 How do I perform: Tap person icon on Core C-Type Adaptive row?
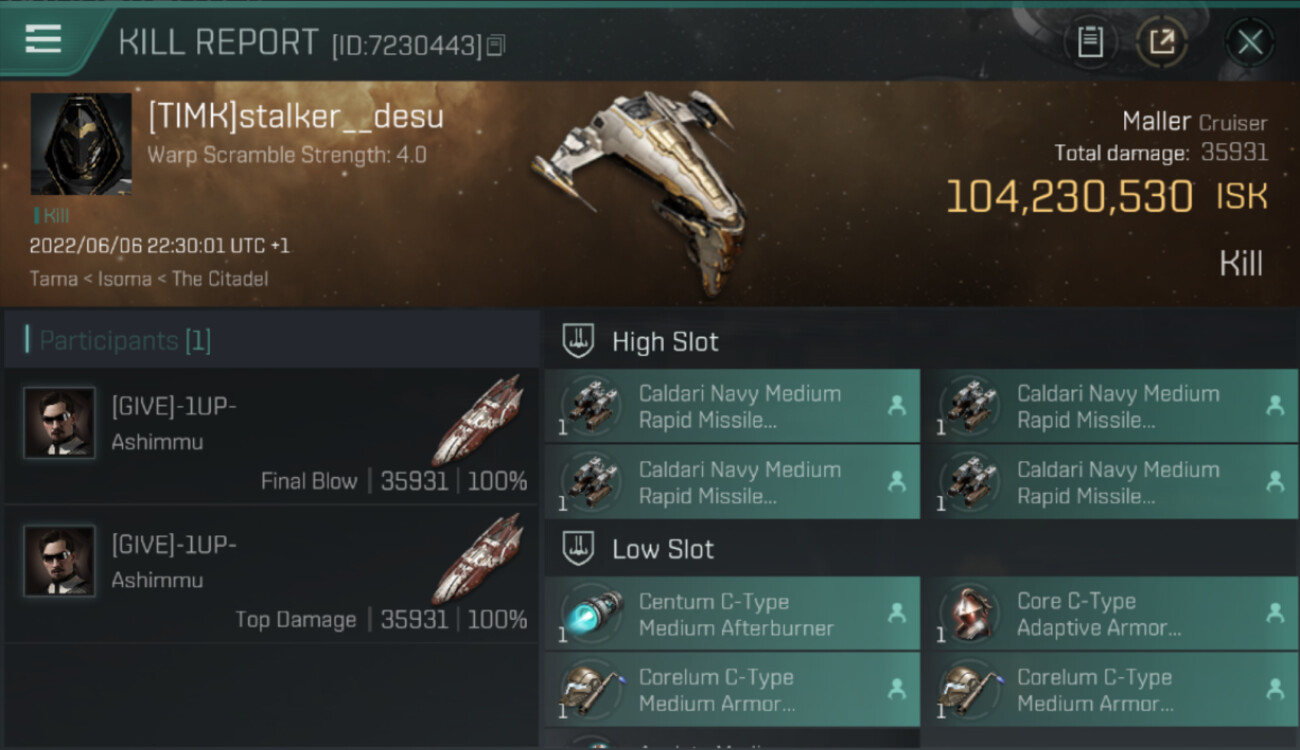(x=1275, y=613)
